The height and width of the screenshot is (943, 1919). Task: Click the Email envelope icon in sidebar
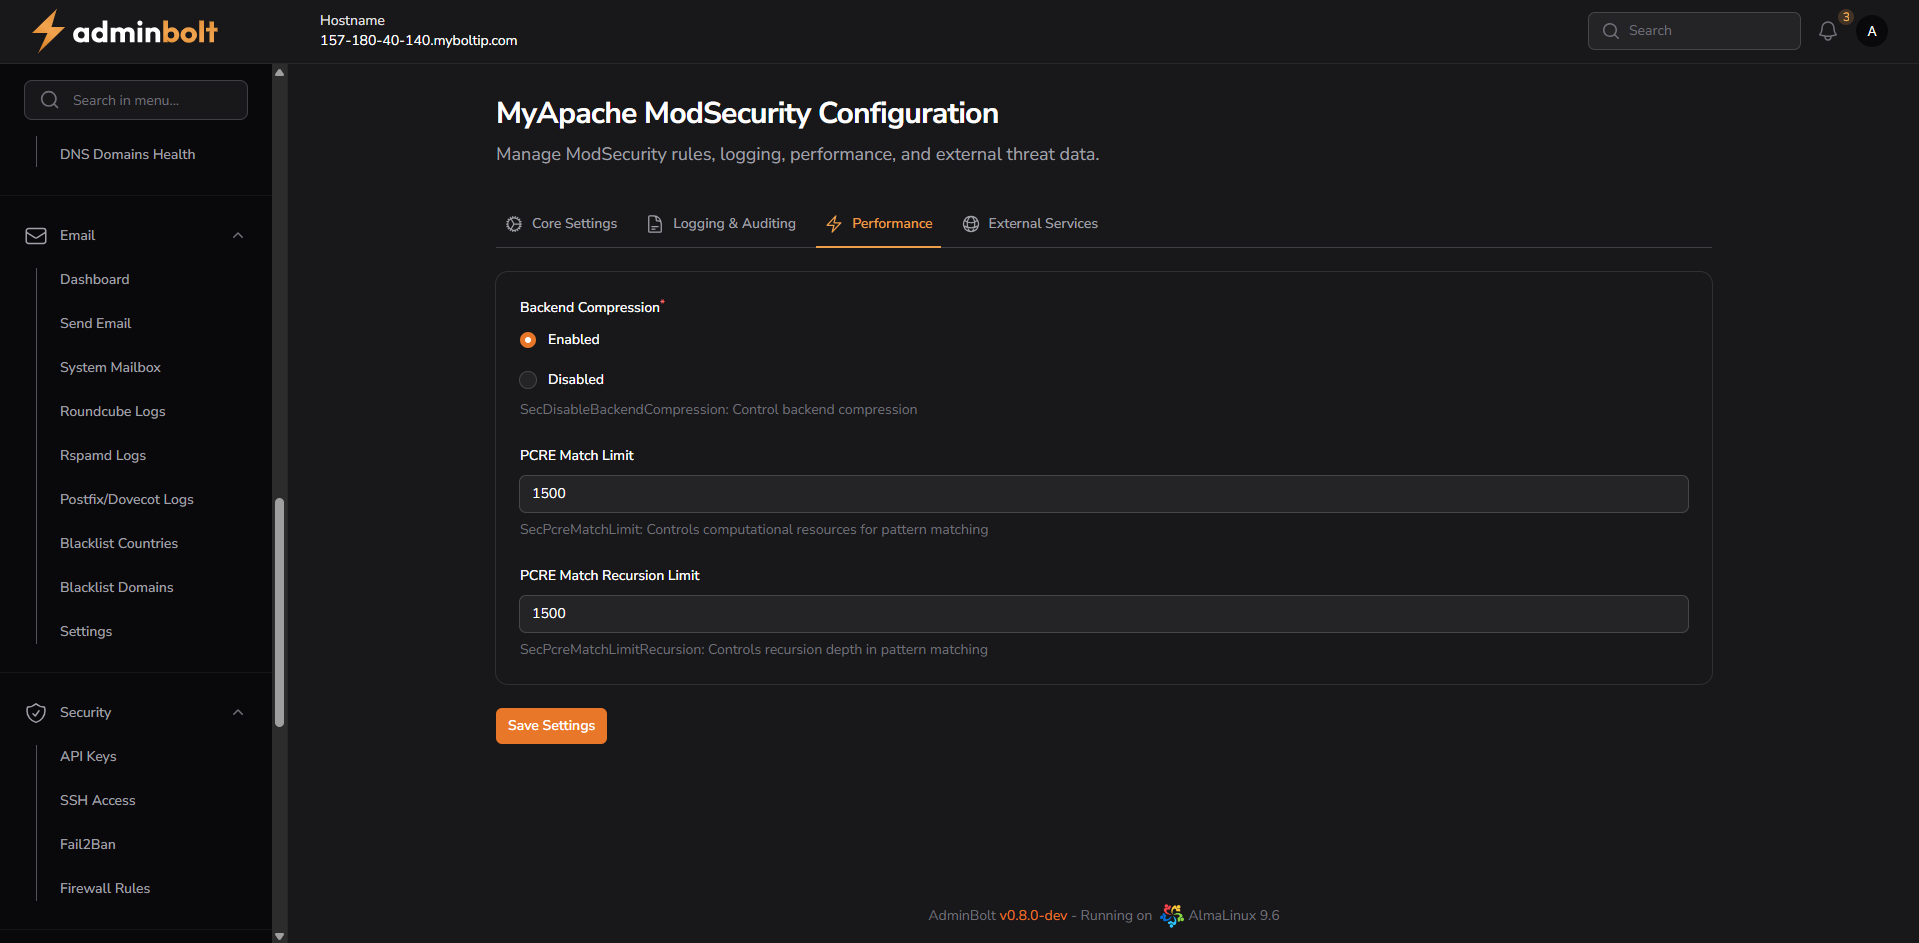click(36, 236)
